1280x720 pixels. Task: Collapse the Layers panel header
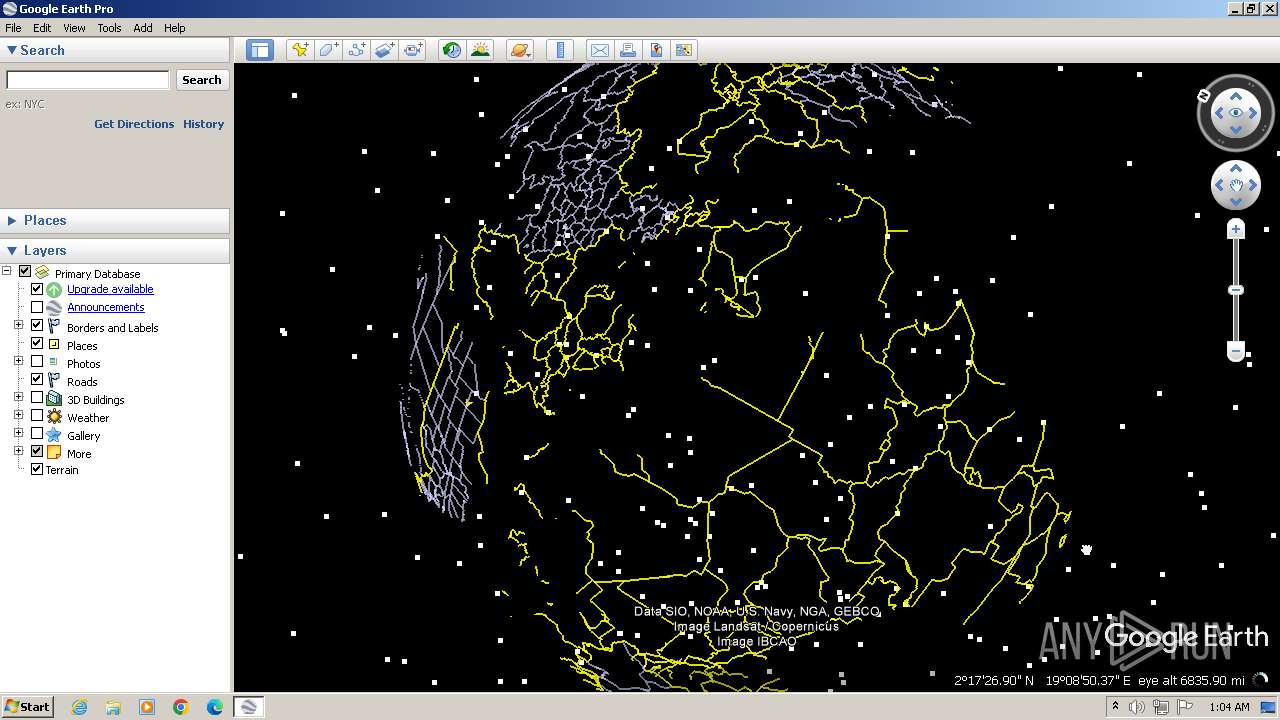click(x=115, y=250)
